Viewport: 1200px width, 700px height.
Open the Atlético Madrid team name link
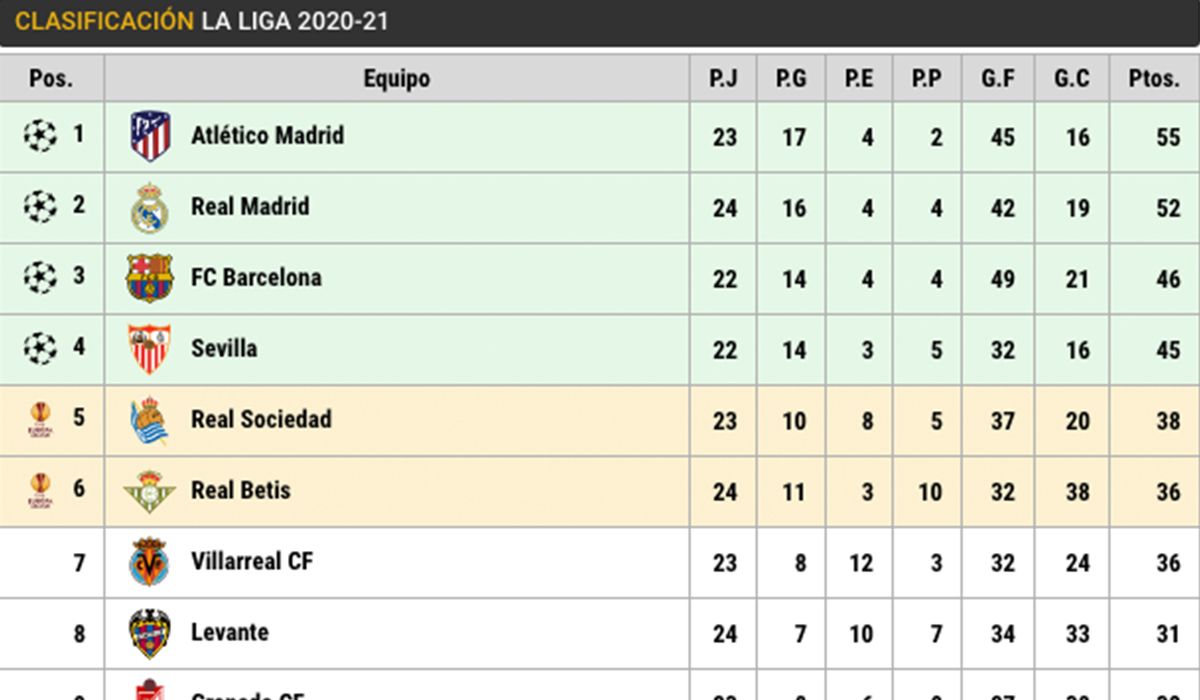pos(267,135)
